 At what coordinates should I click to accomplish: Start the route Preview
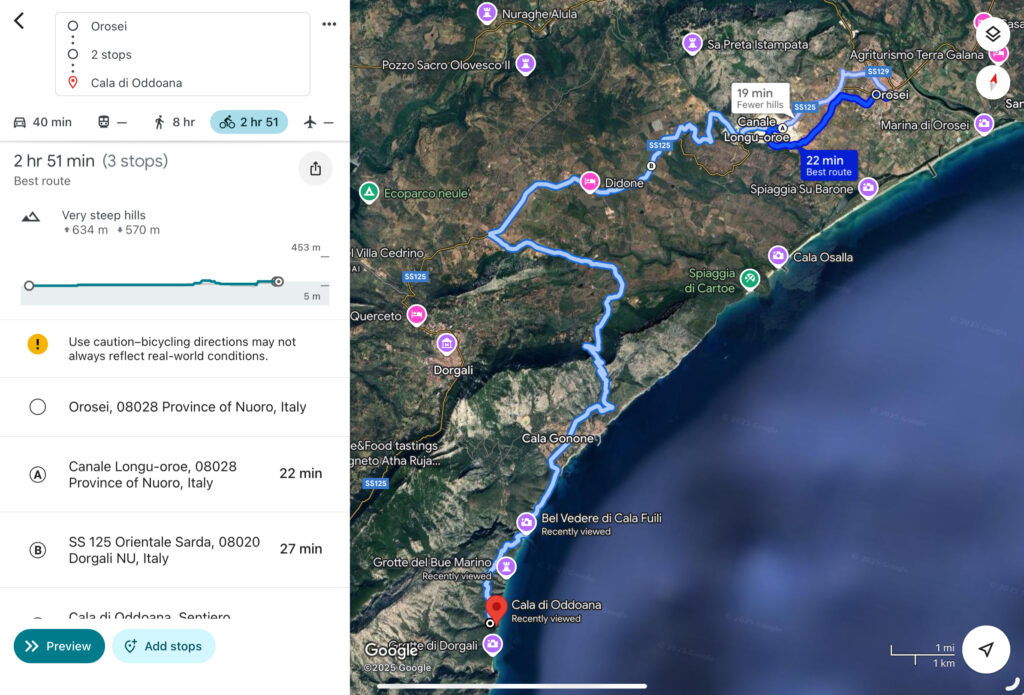[x=59, y=646]
